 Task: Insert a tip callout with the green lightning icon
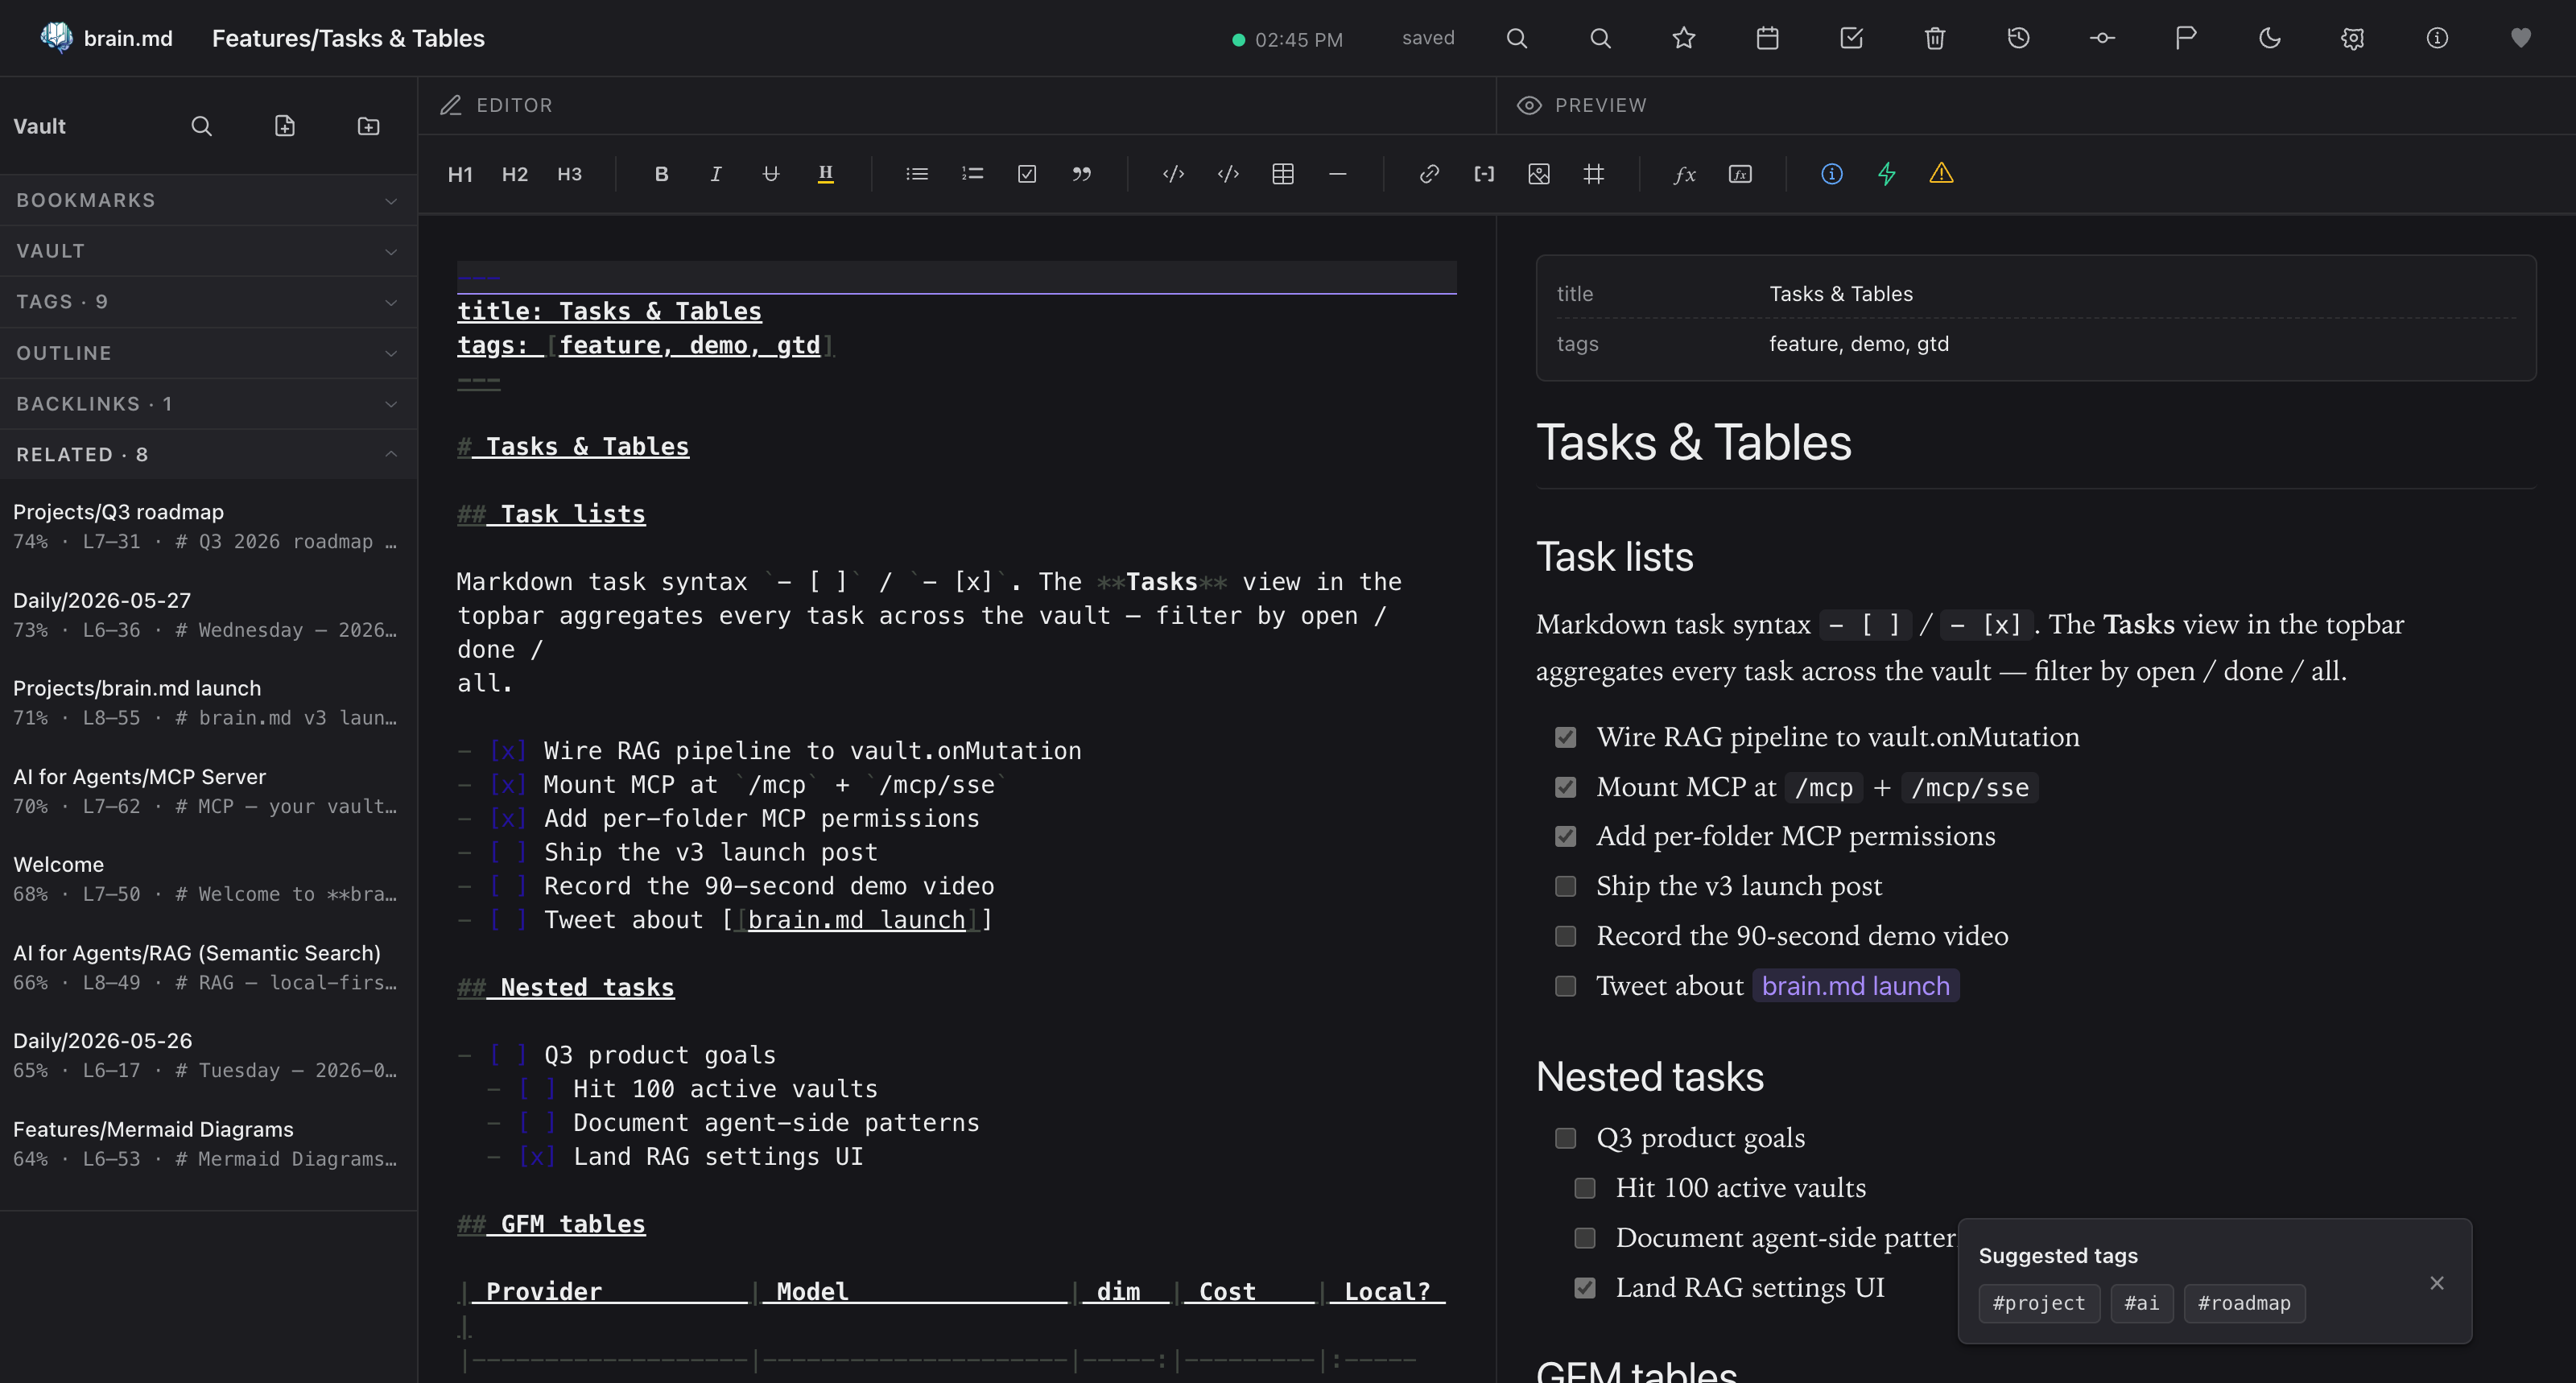pyautogui.click(x=1887, y=174)
